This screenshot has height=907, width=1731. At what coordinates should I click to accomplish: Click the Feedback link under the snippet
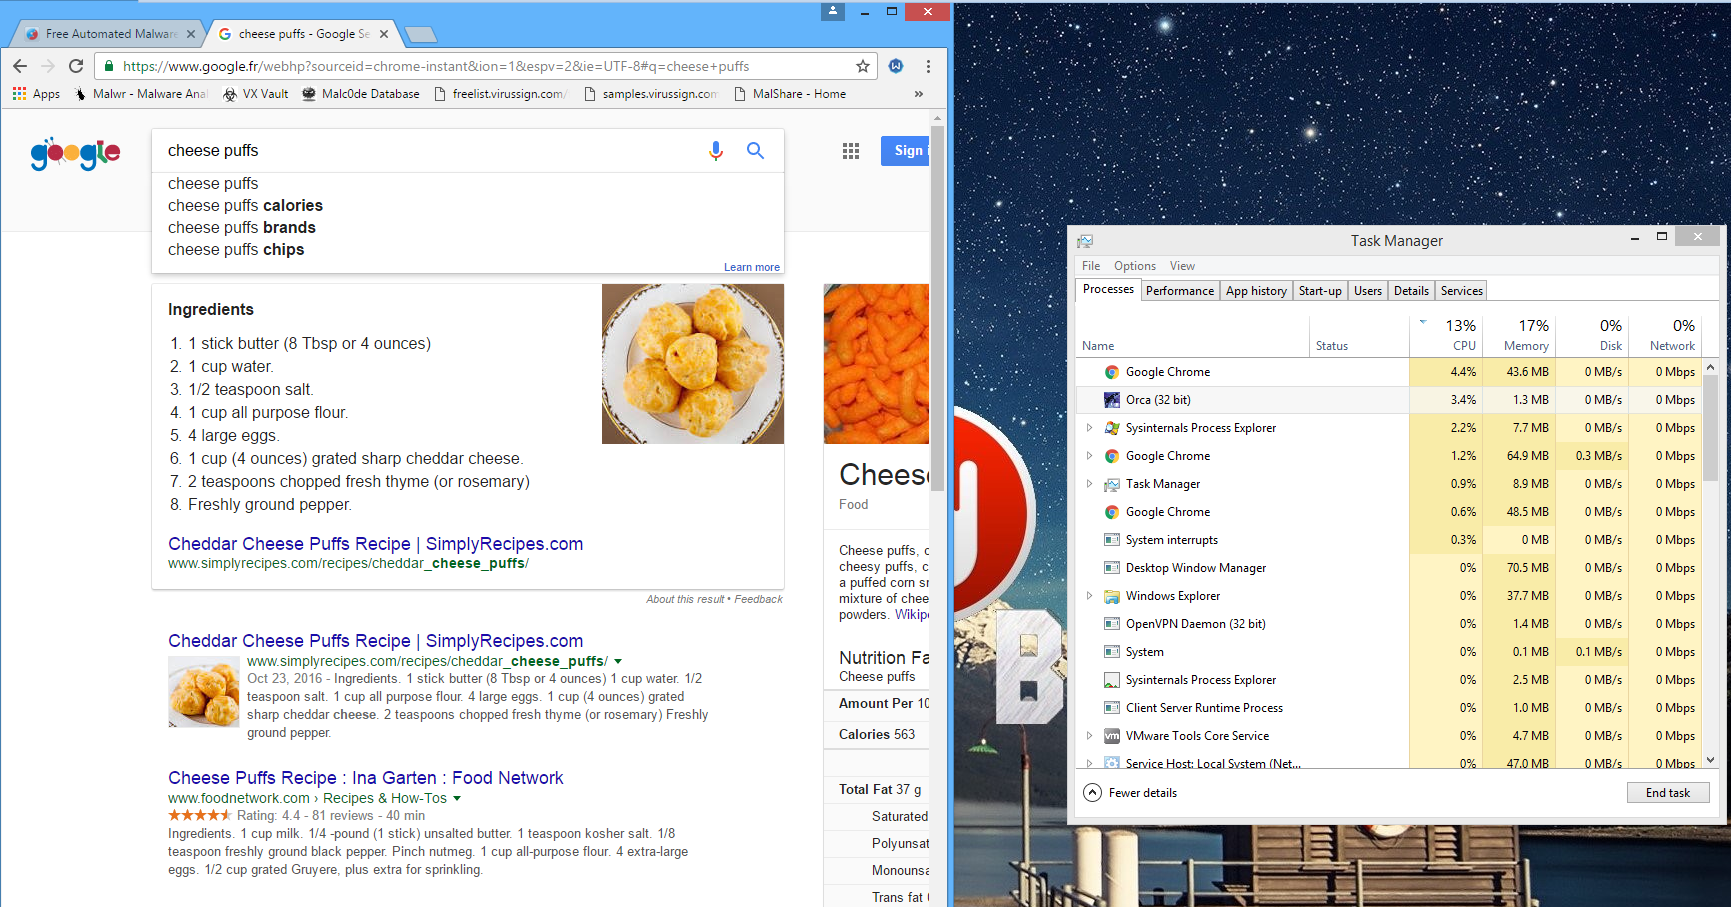(x=759, y=599)
